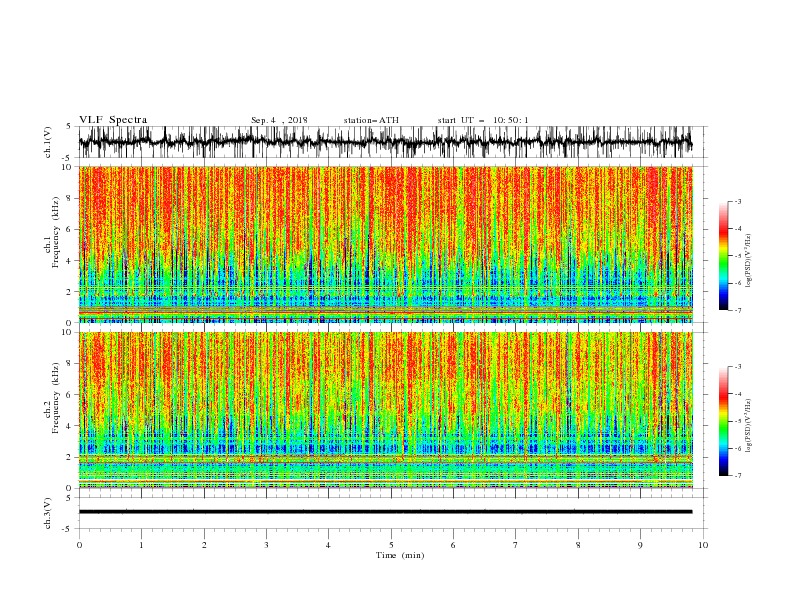Click the 'VLF Spectra' title text
The width and height of the screenshot is (792, 612).
point(113,120)
